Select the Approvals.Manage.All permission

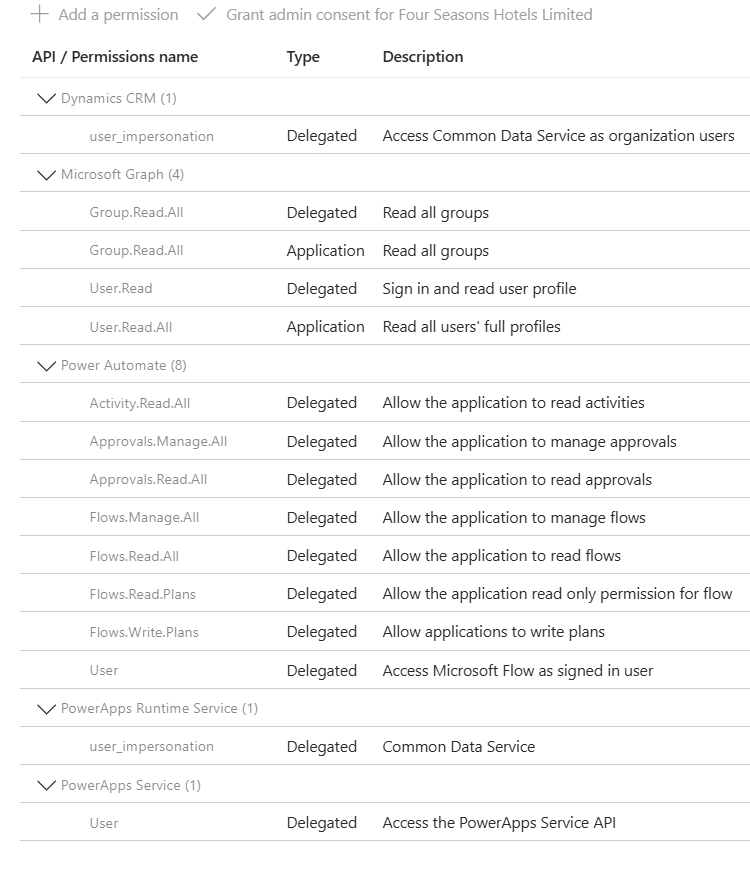[x=156, y=441]
